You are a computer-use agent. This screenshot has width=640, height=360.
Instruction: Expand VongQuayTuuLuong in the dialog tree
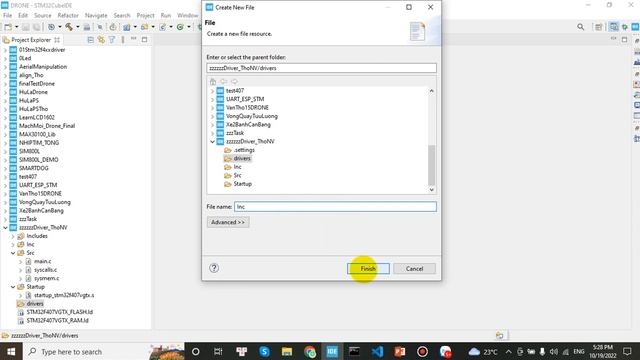coord(213,116)
